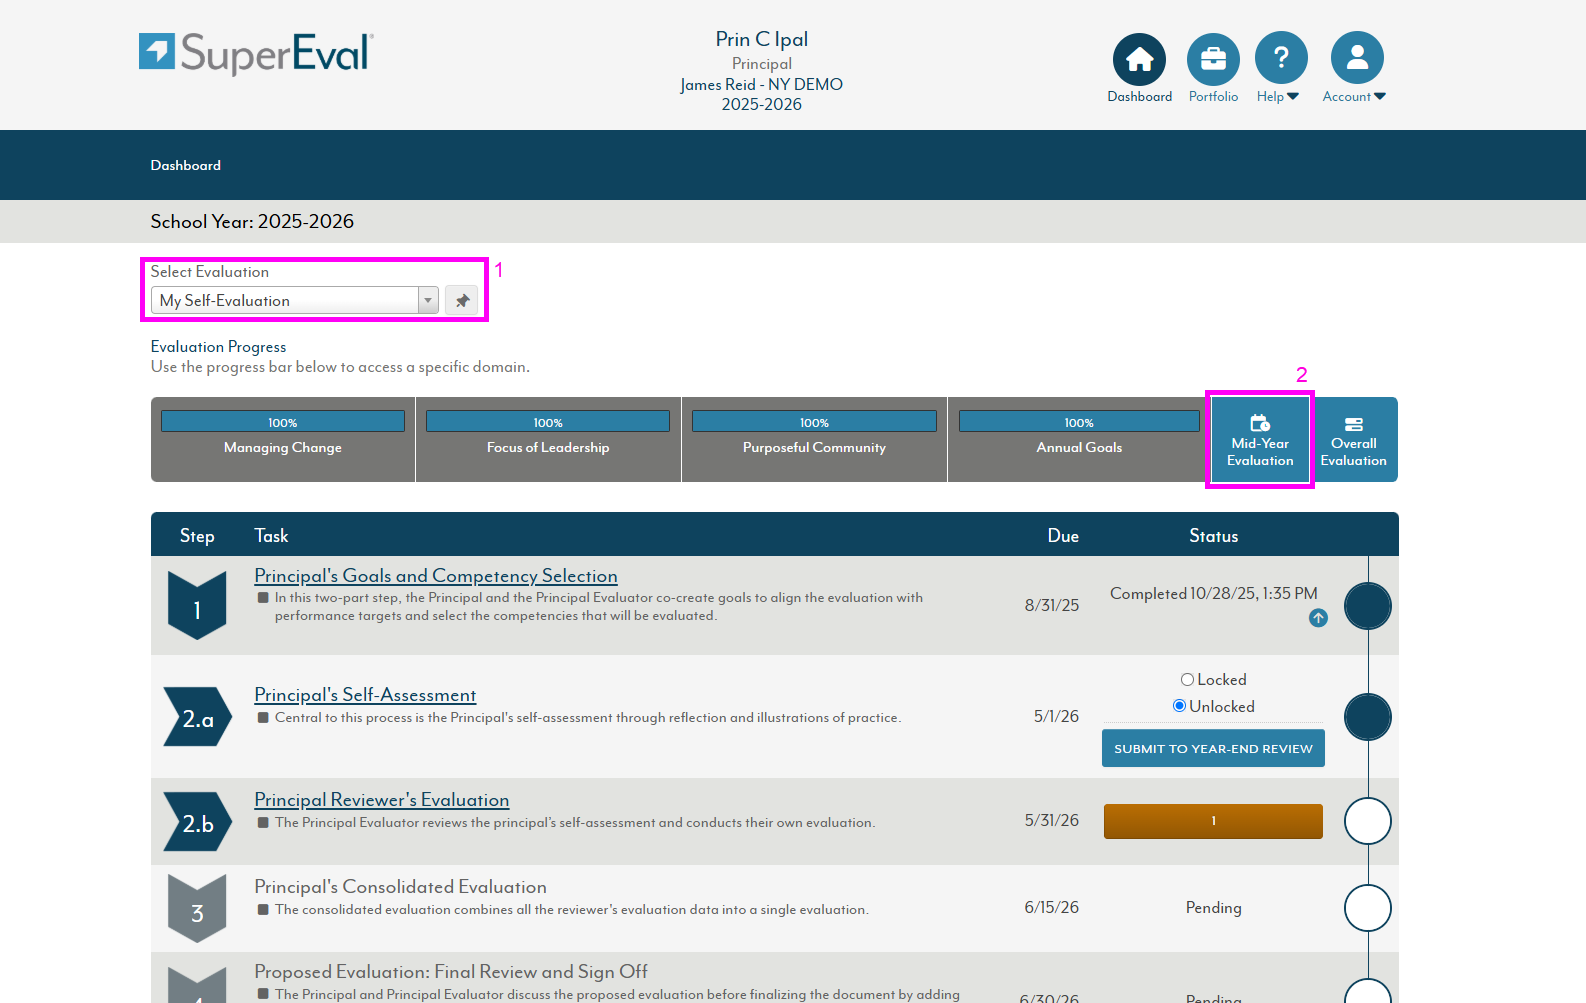Click the blue up-arrow icon under Completed status
Image resolution: width=1586 pixels, height=1003 pixels.
point(1318,618)
